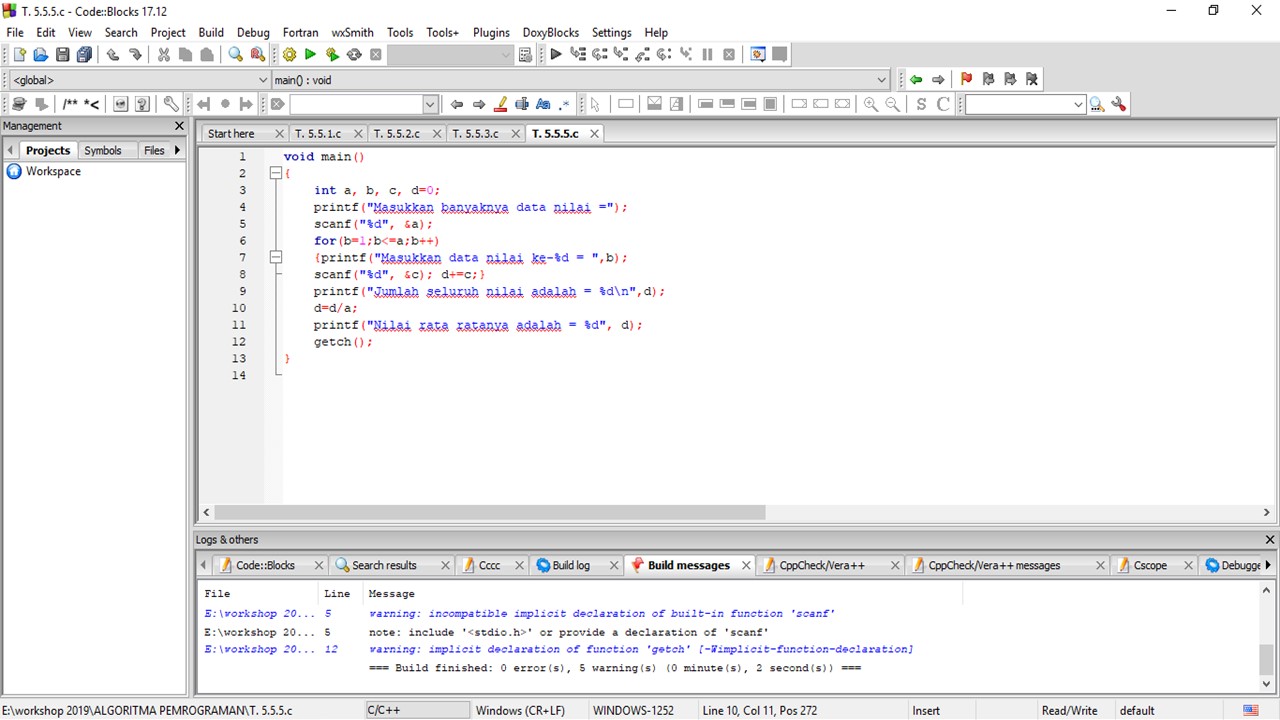Click the Build gear icon
This screenshot has width=1280, height=720.
click(x=289, y=55)
